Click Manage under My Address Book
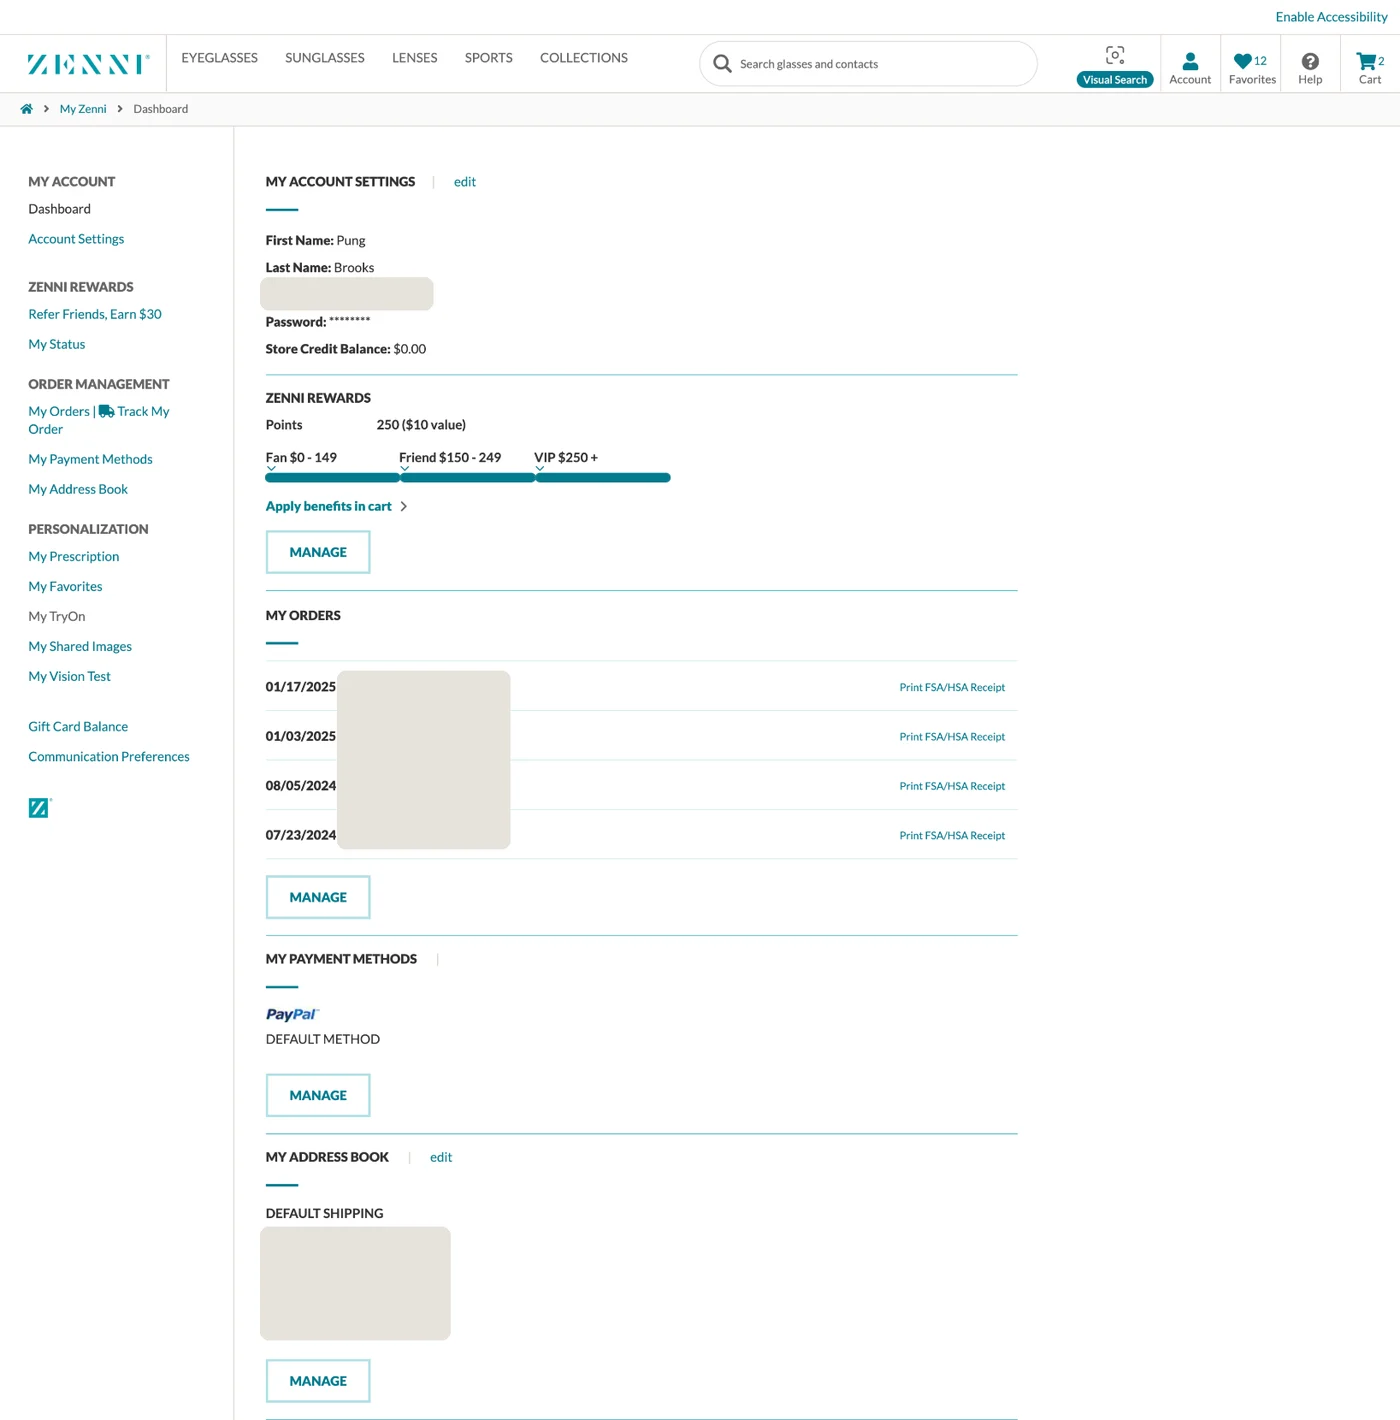1400x1420 pixels. coord(318,1381)
